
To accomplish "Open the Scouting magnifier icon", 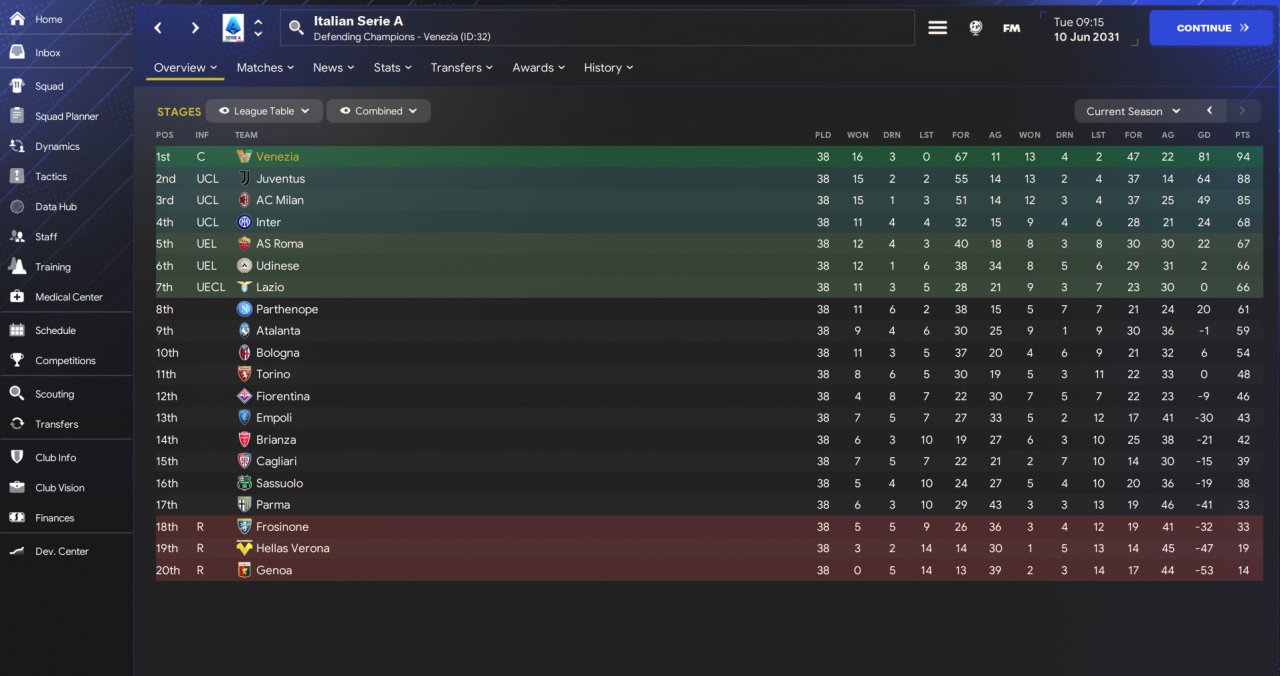I will tap(17, 393).
